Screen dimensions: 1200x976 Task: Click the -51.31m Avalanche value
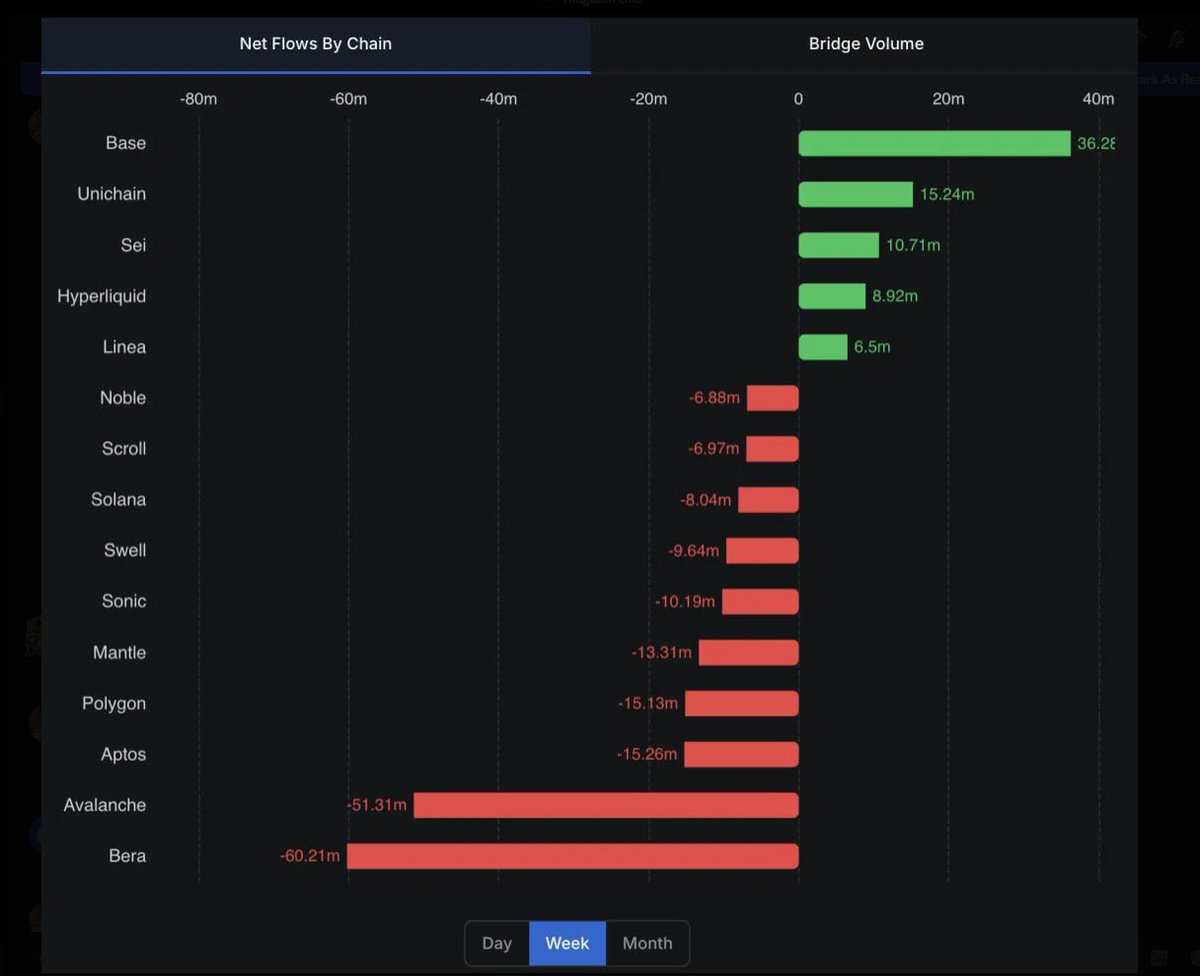coord(377,805)
